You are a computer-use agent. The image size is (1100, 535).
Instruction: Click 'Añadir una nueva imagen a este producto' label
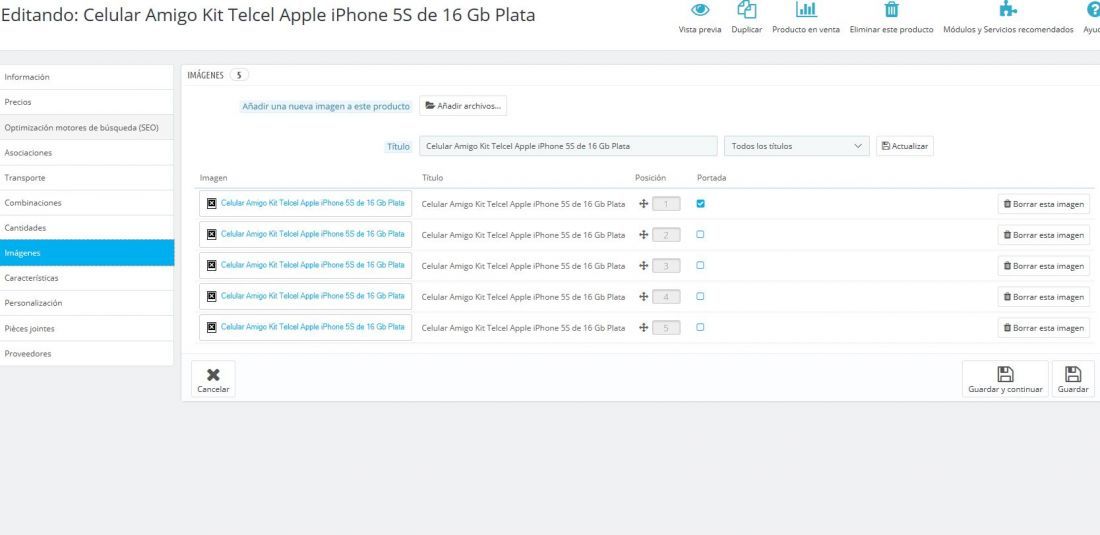click(x=326, y=107)
